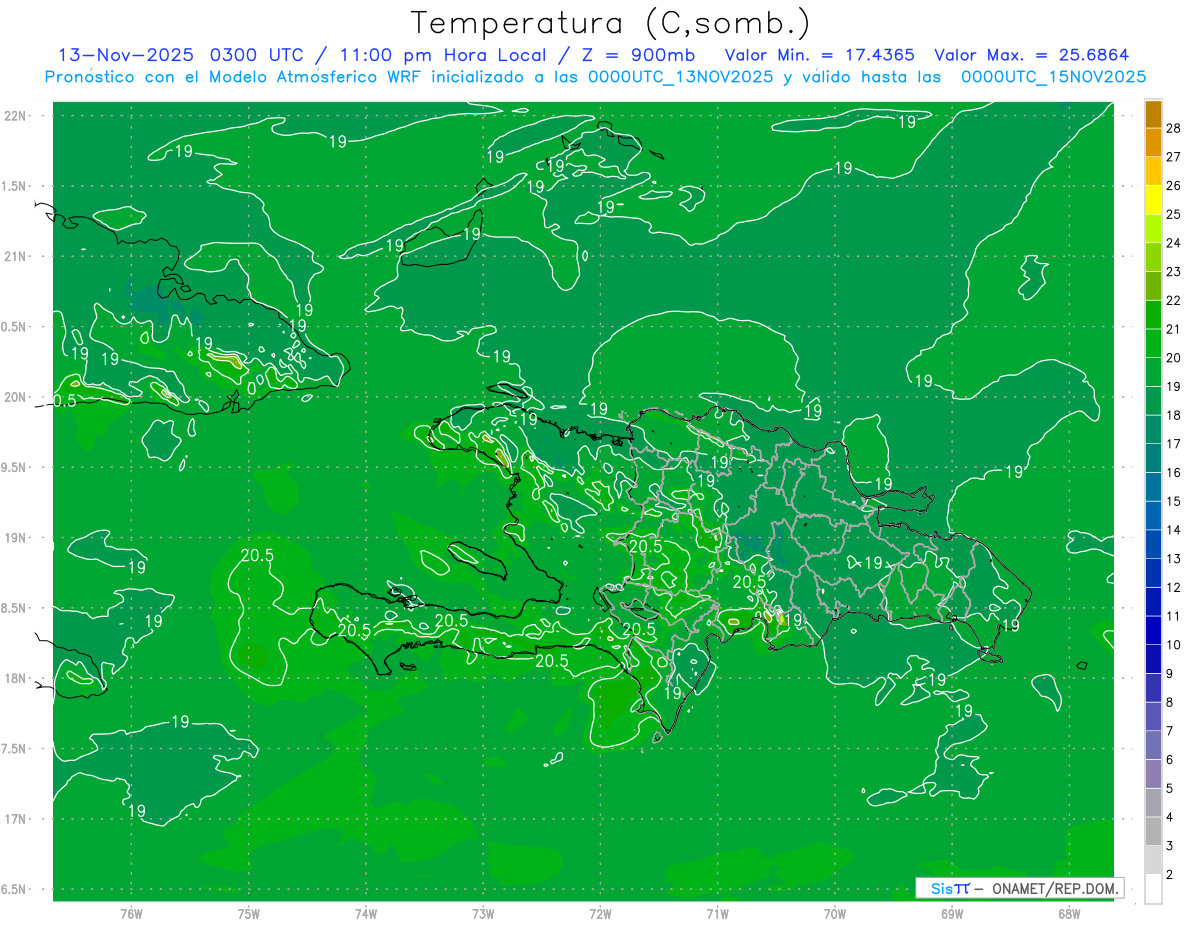Click the colorbar label "8"
This screenshot has height=927, width=1200.
pyautogui.click(x=1170, y=702)
